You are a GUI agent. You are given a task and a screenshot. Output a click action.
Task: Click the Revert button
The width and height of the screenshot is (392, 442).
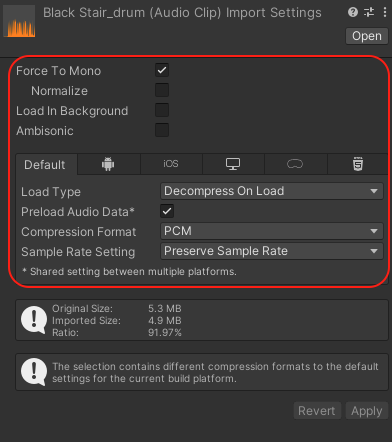317,411
